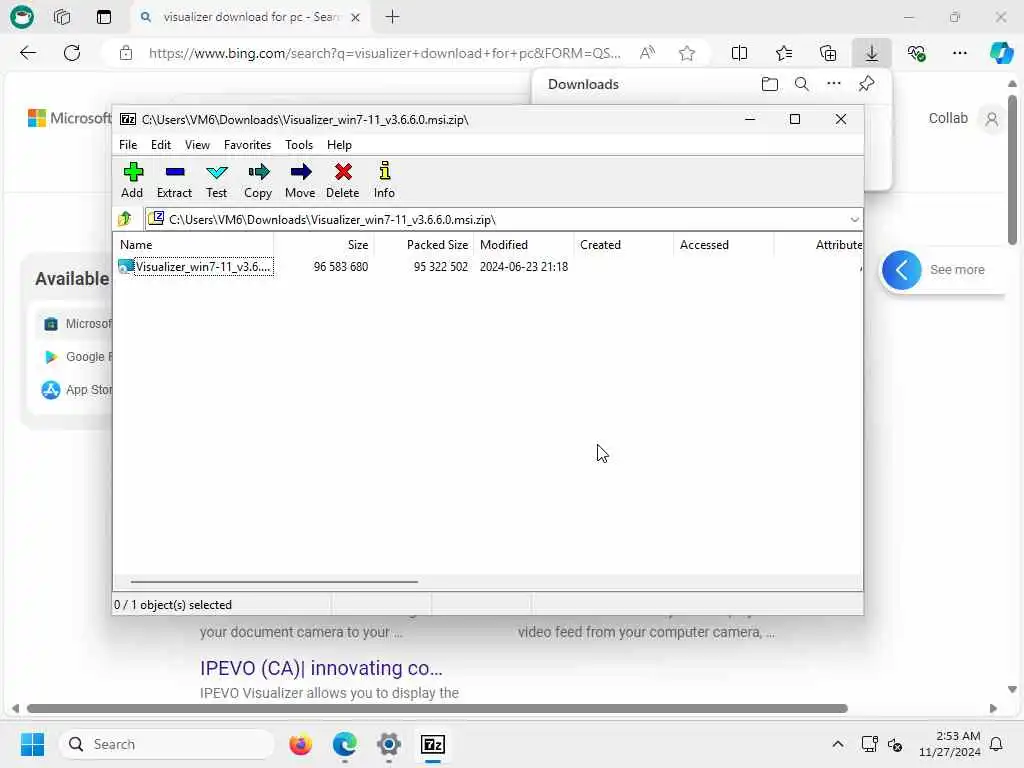The width and height of the screenshot is (1024, 768).
Task: Open the Tools menu
Action: [x=299, y=145]
